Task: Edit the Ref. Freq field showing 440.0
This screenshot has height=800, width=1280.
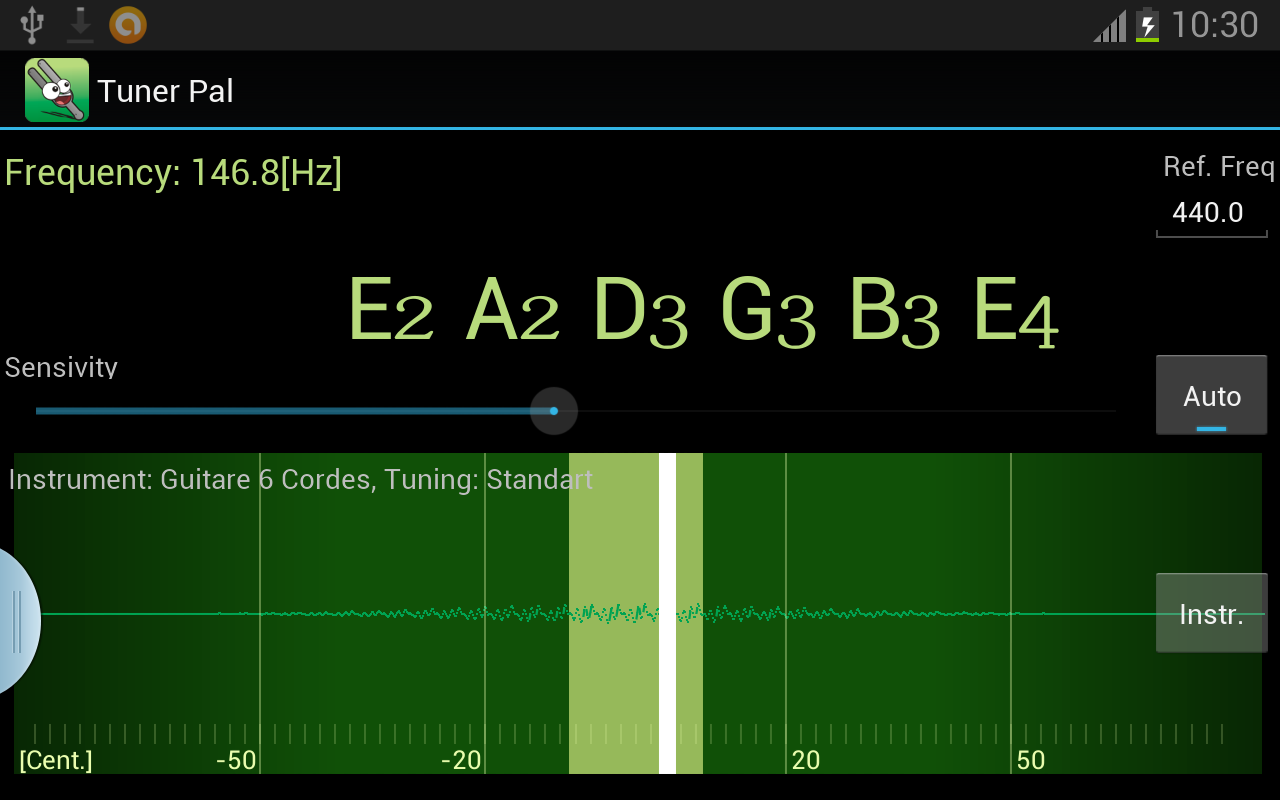Action: 1211,213
